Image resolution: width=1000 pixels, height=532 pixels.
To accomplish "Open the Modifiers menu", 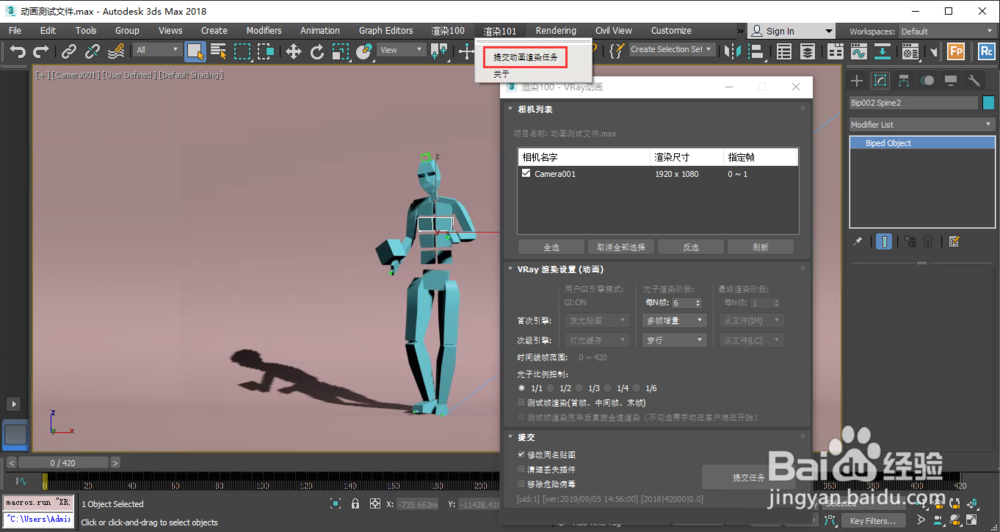I will (263, 31).
